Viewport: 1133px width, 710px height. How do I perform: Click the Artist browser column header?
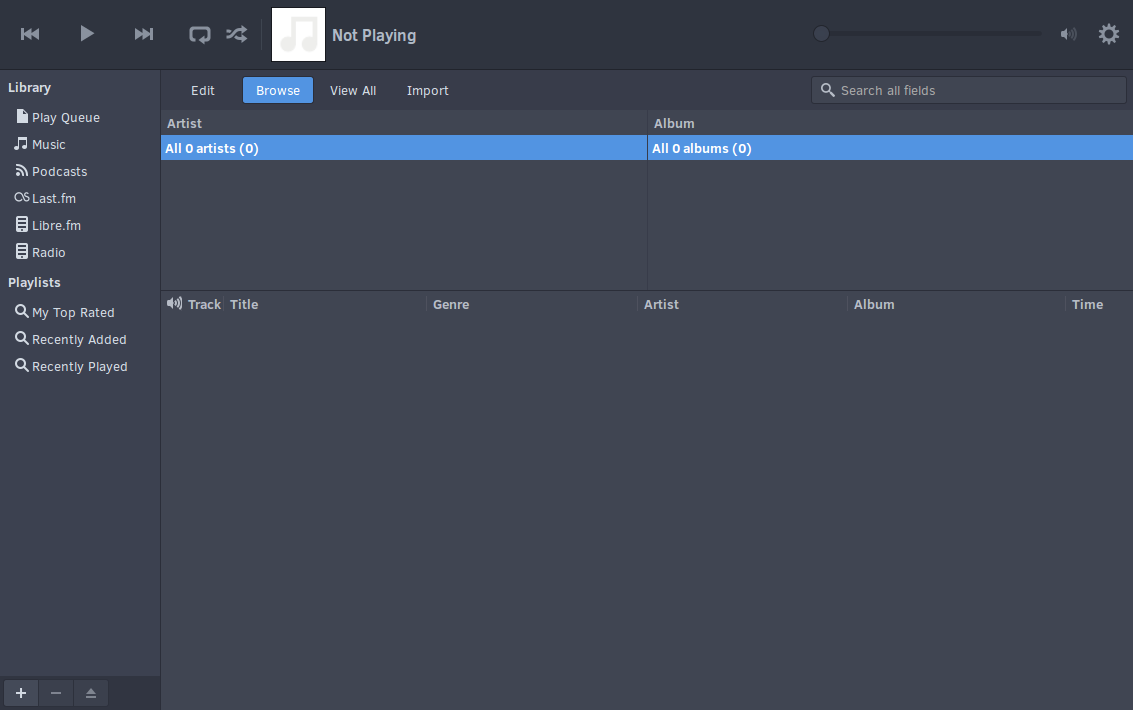point(404,124)
